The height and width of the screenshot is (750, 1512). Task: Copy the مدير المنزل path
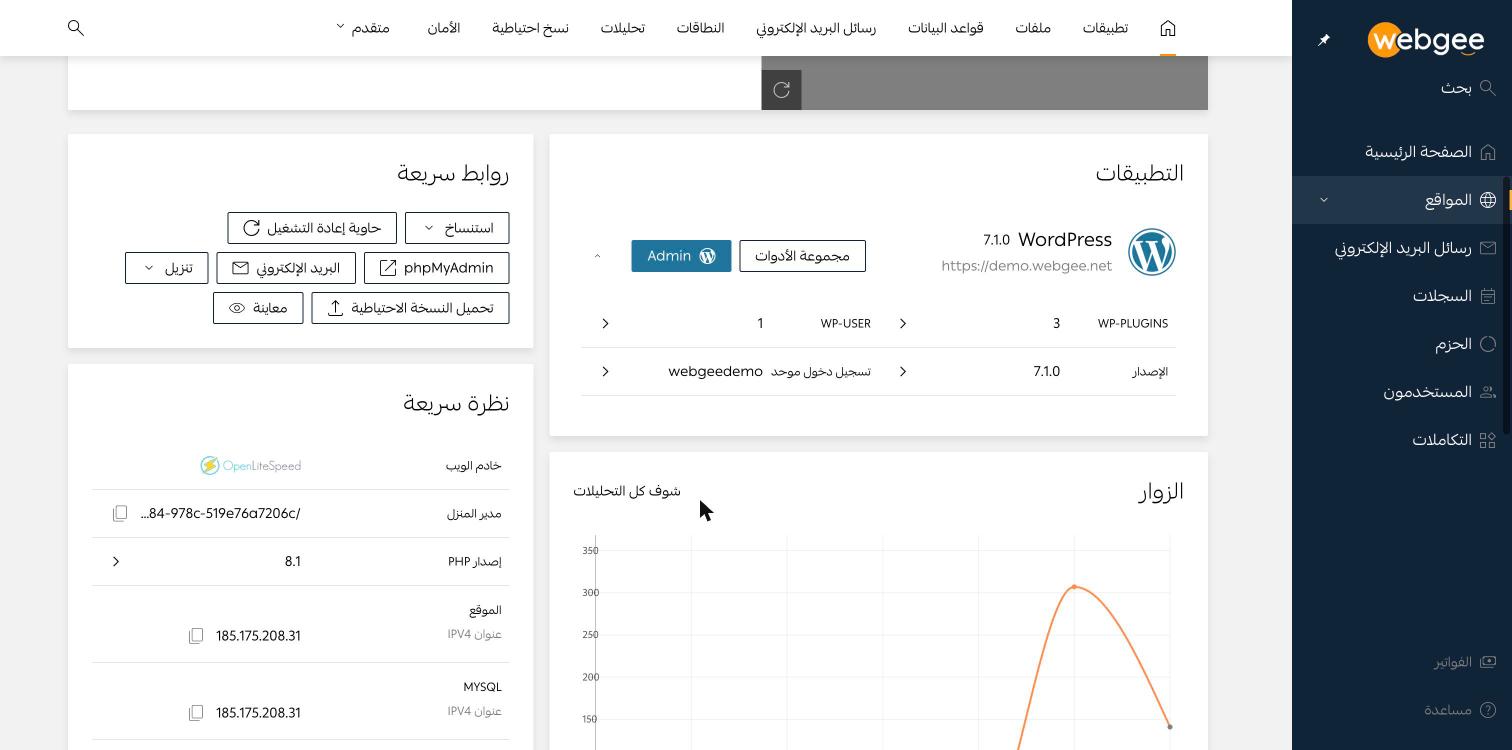(120, 513)
